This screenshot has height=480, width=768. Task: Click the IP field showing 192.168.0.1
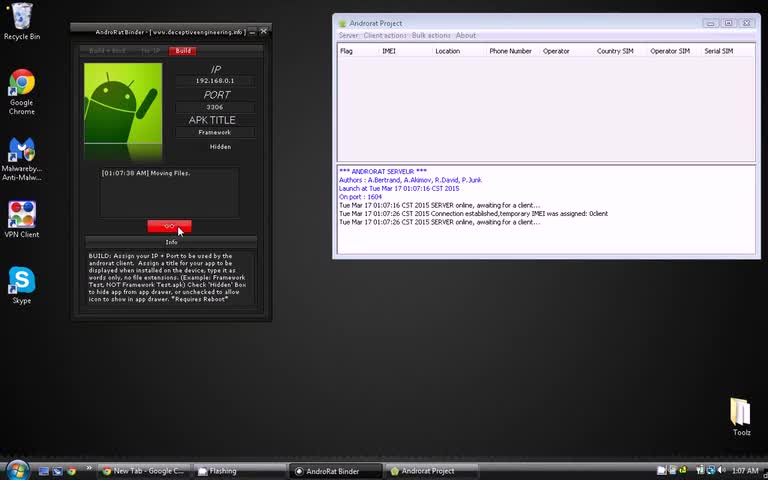215,81
